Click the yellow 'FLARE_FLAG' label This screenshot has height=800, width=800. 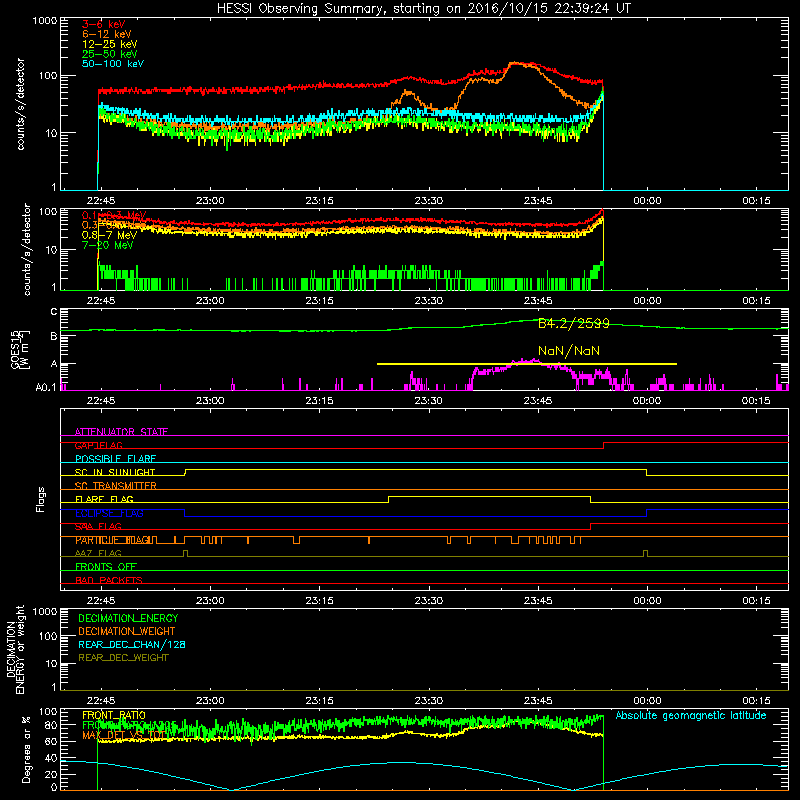(x=104, y=499)
